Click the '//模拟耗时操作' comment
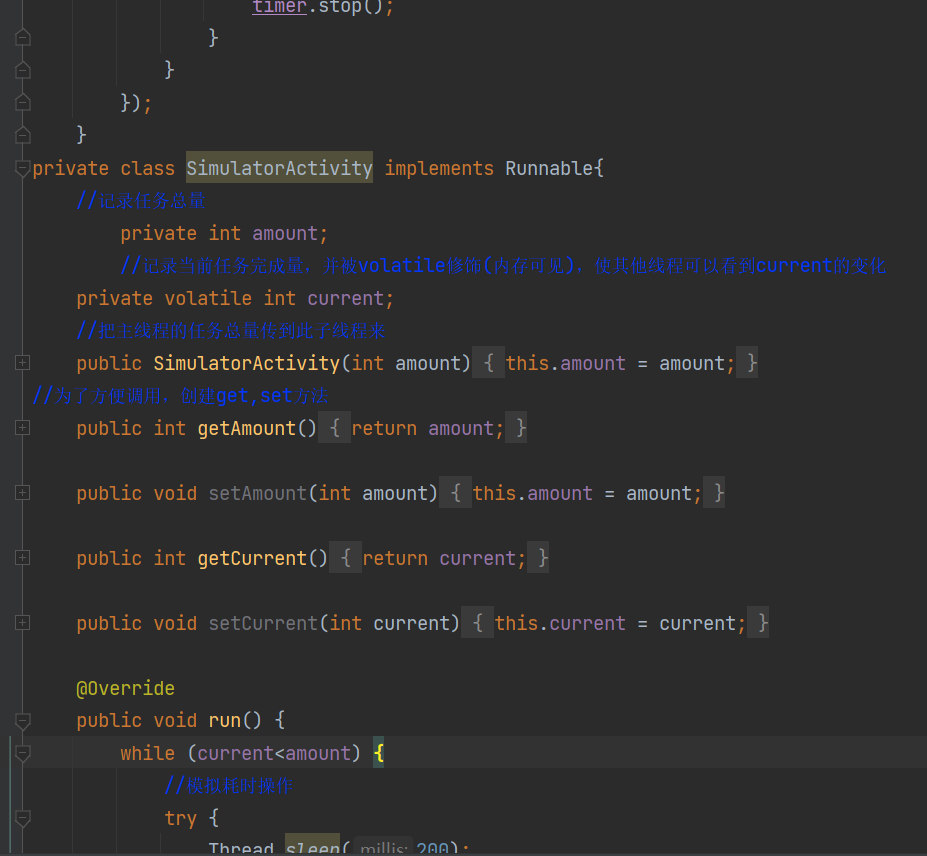927x856 pixels. pos(229,786)
